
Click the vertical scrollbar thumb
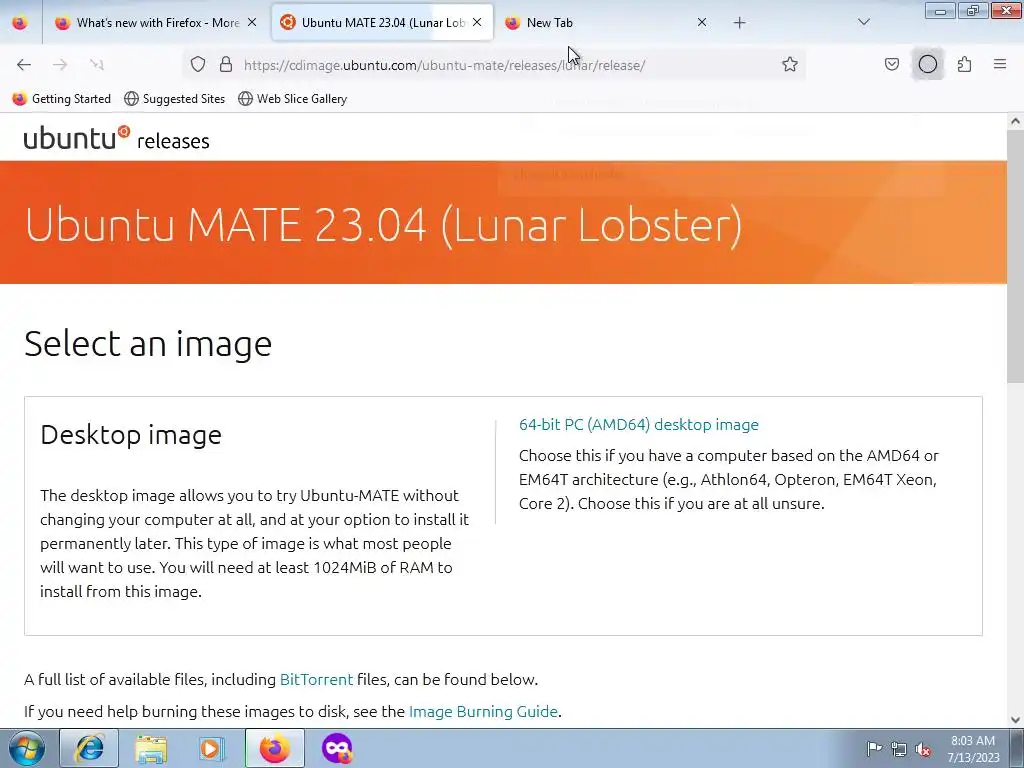(x=1015, y=257)
